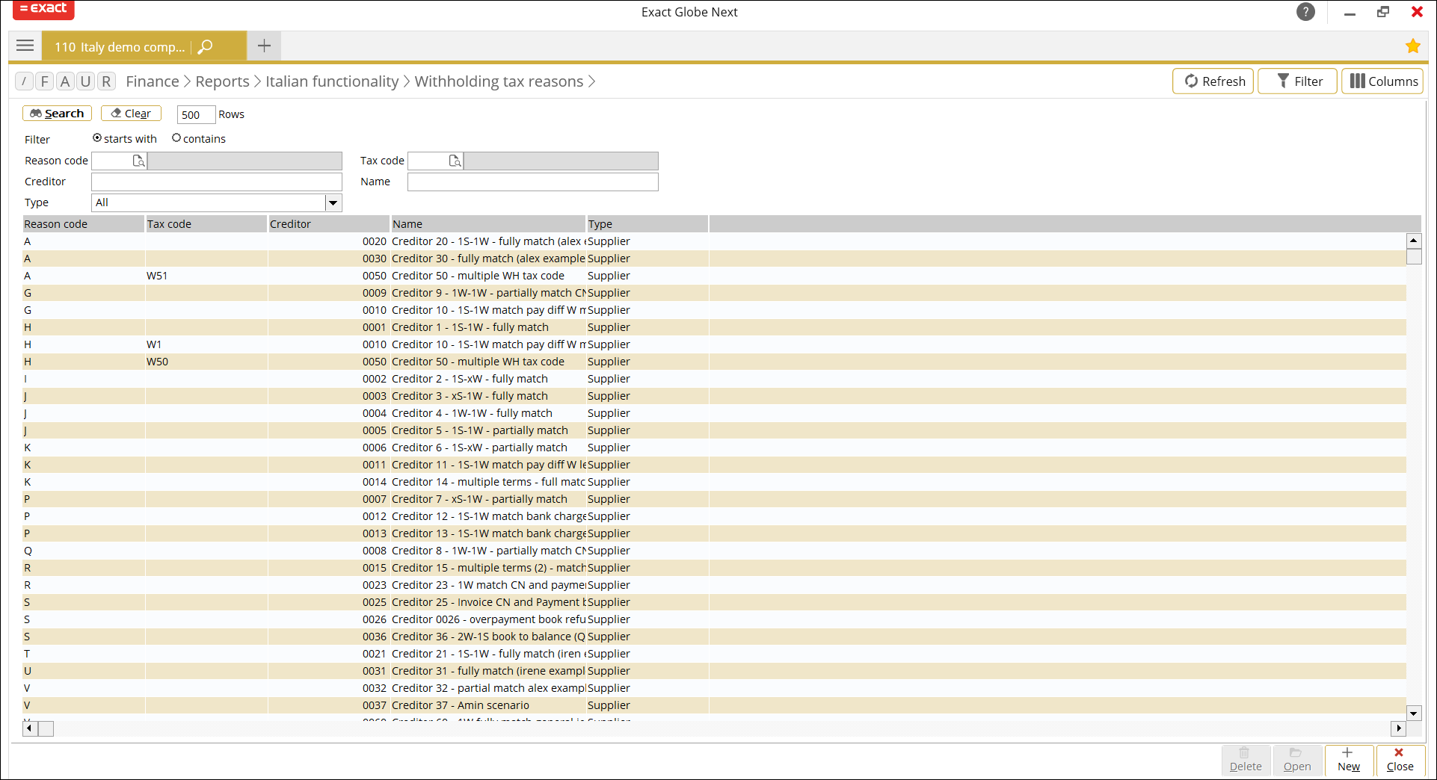Select creditor number 0026 cell

(x=328, y=619)
